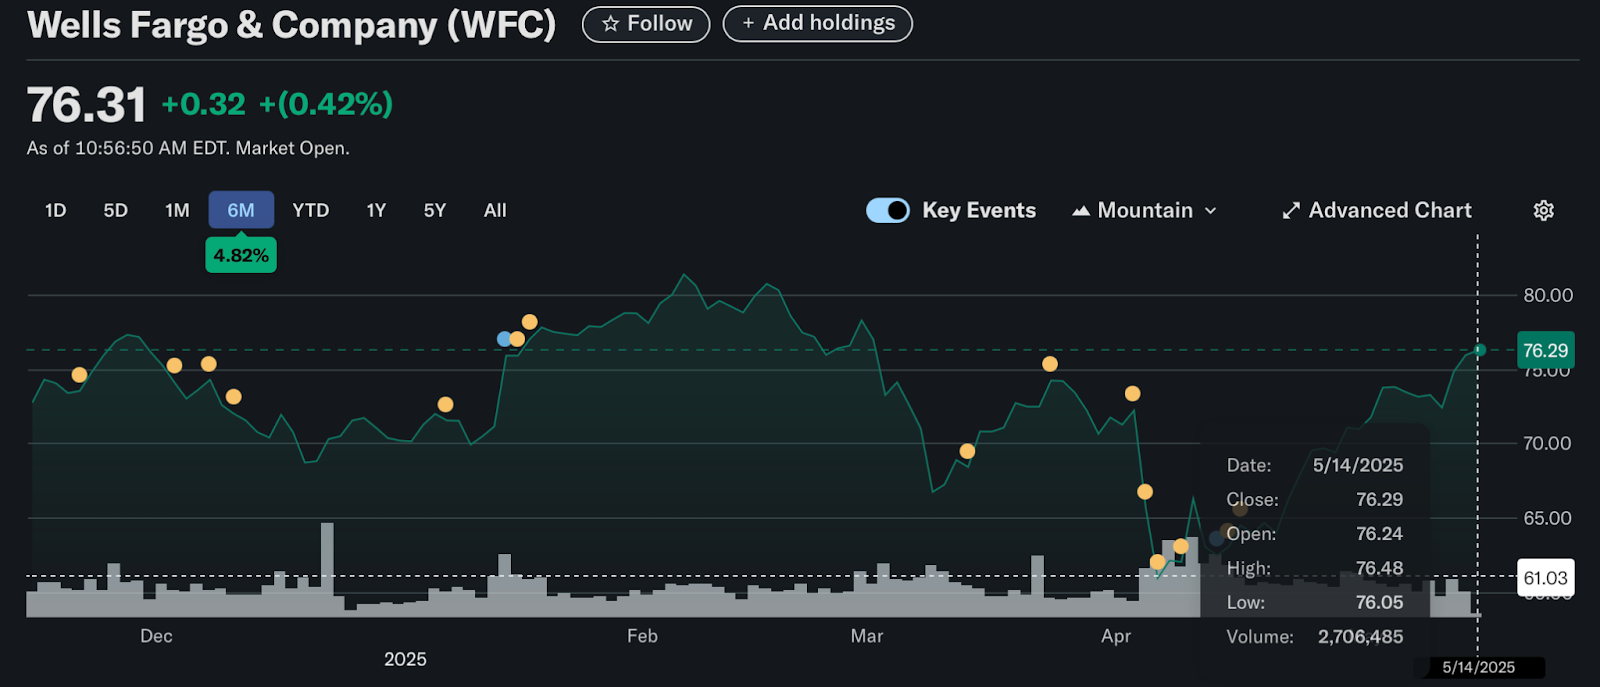Toggle the Key Events switch
The height and width of the screenshot is (687, 1600).
[887, 210]
